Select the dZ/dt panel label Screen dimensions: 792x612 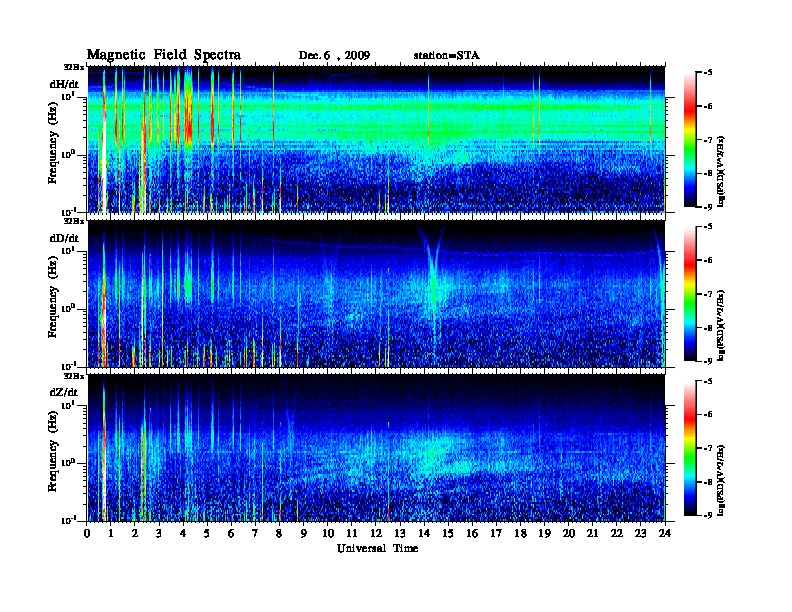click(x=64, y=392)
